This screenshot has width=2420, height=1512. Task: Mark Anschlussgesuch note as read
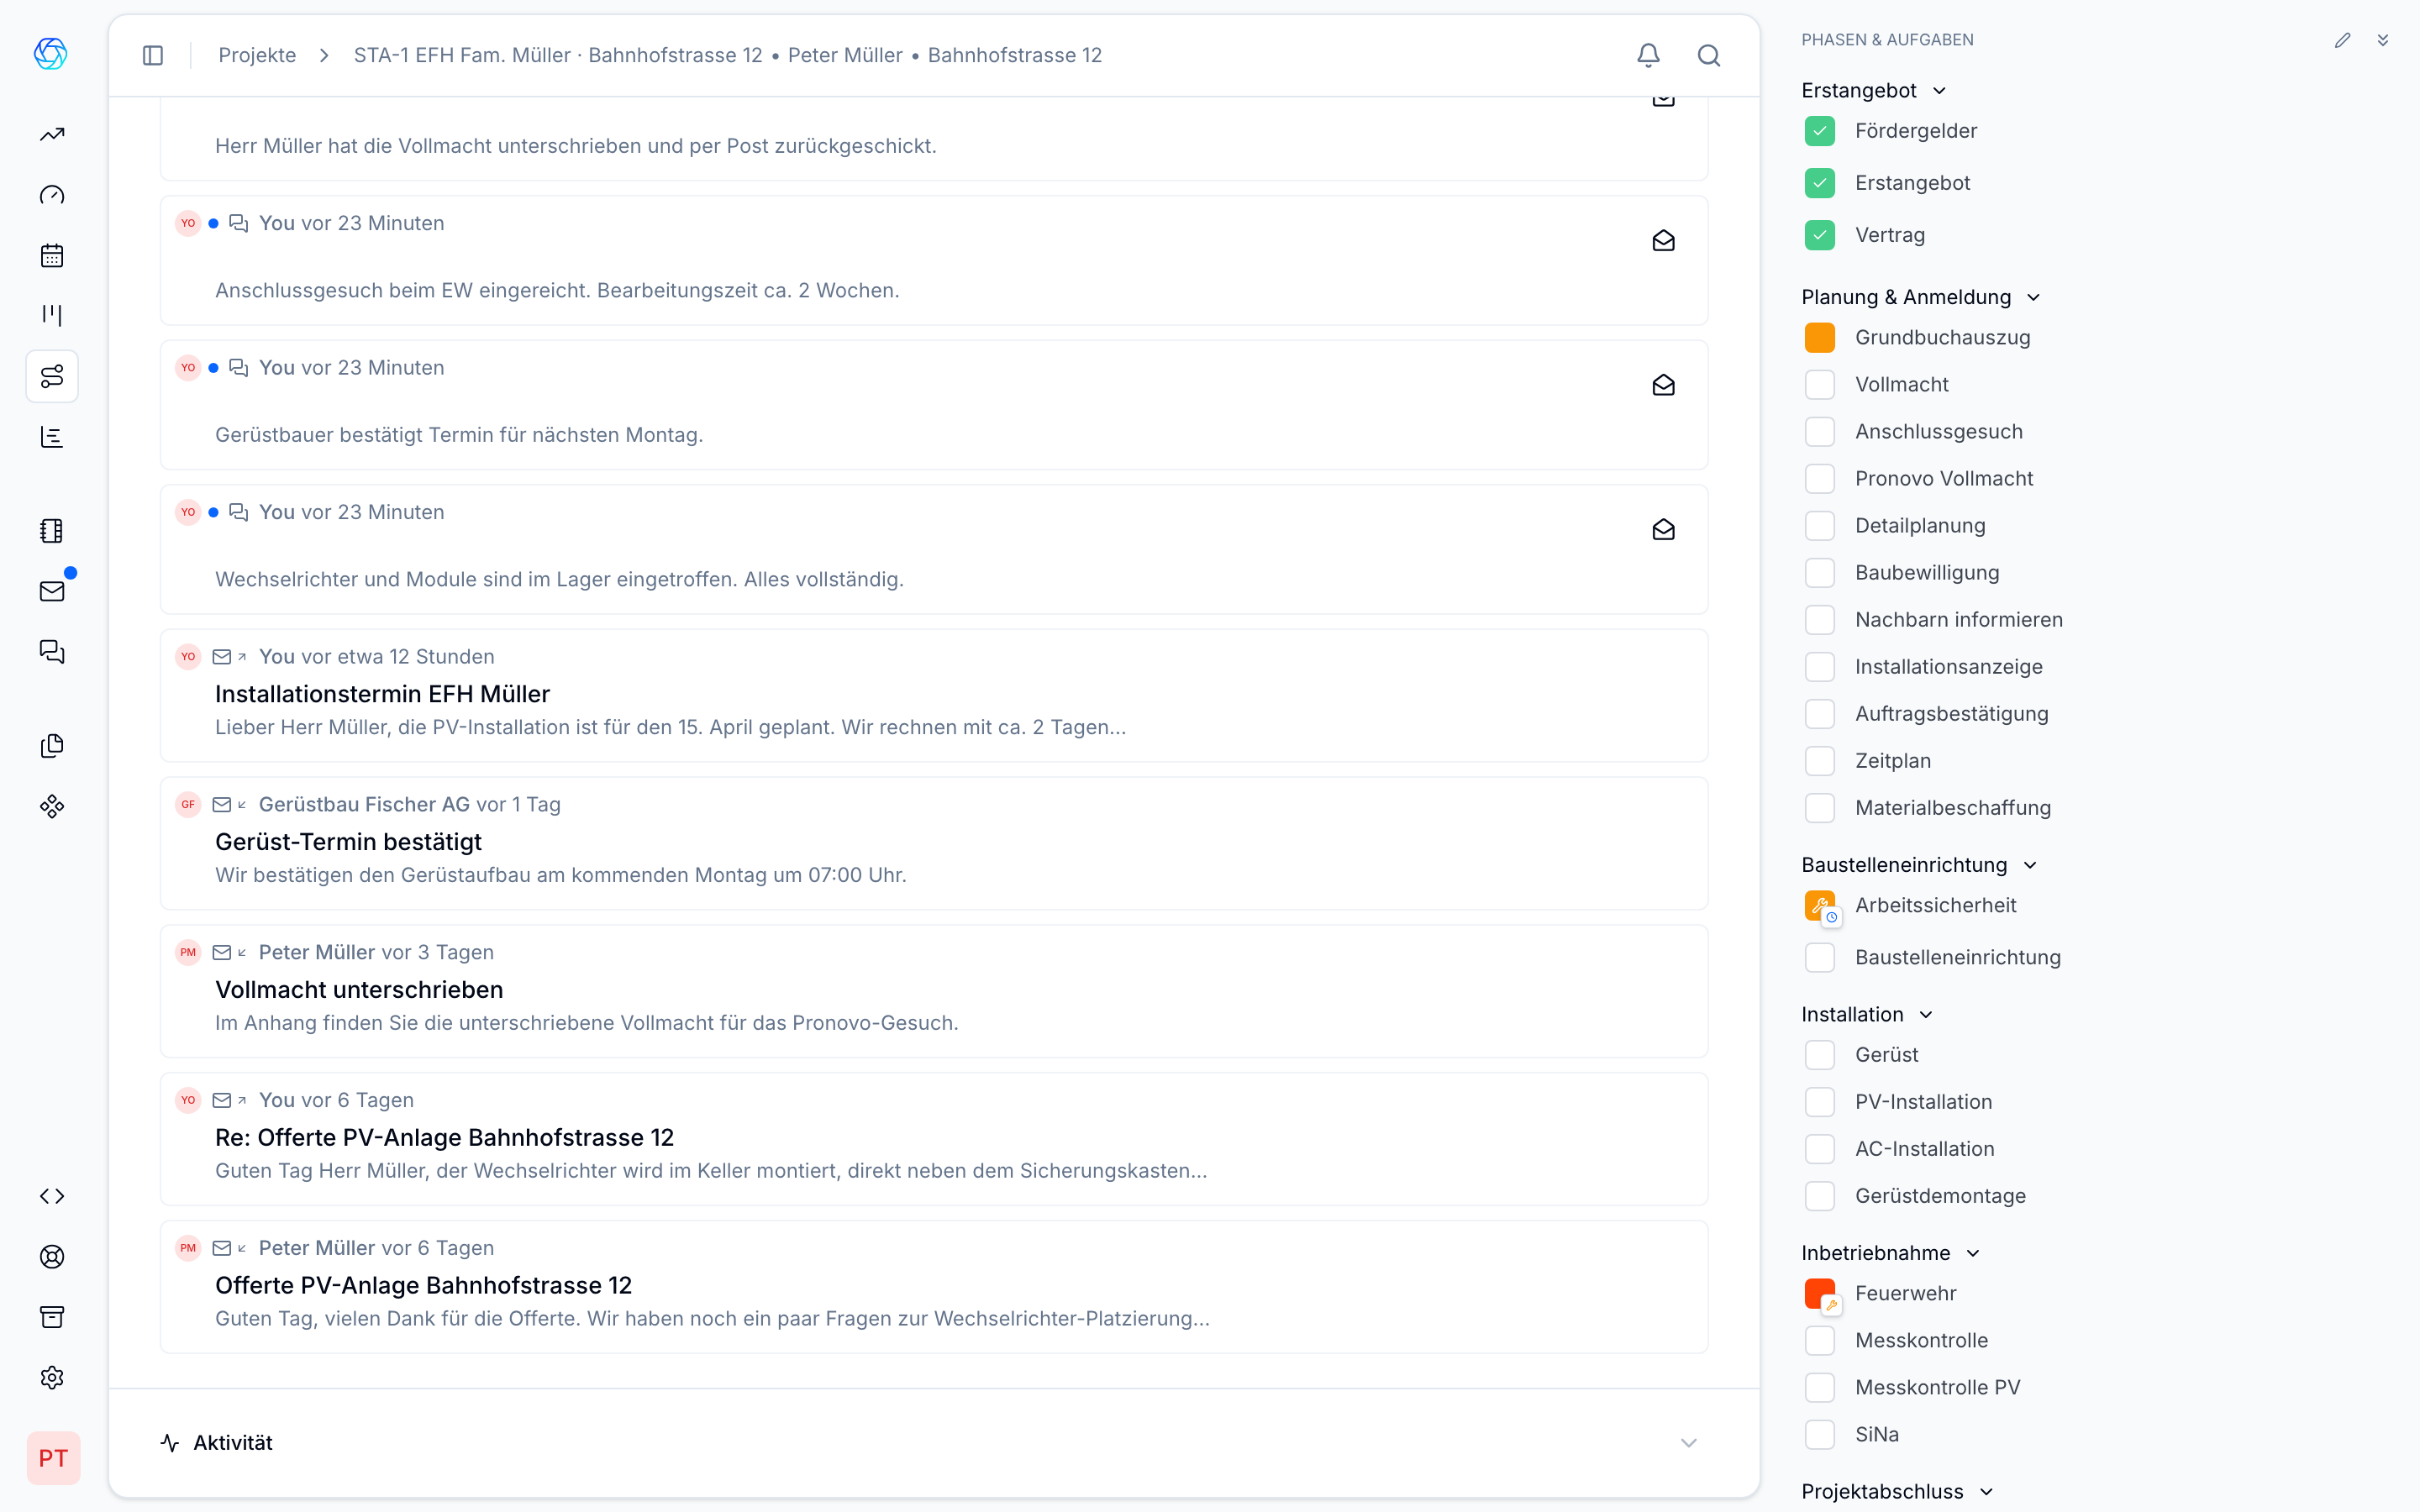pyautogui.click(x=1663, y=241)
